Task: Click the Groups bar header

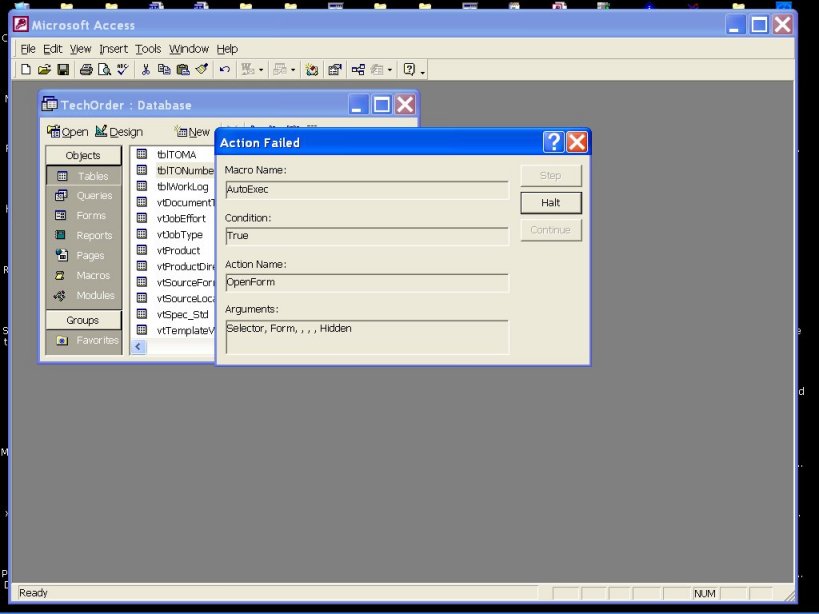Action: 83,320
